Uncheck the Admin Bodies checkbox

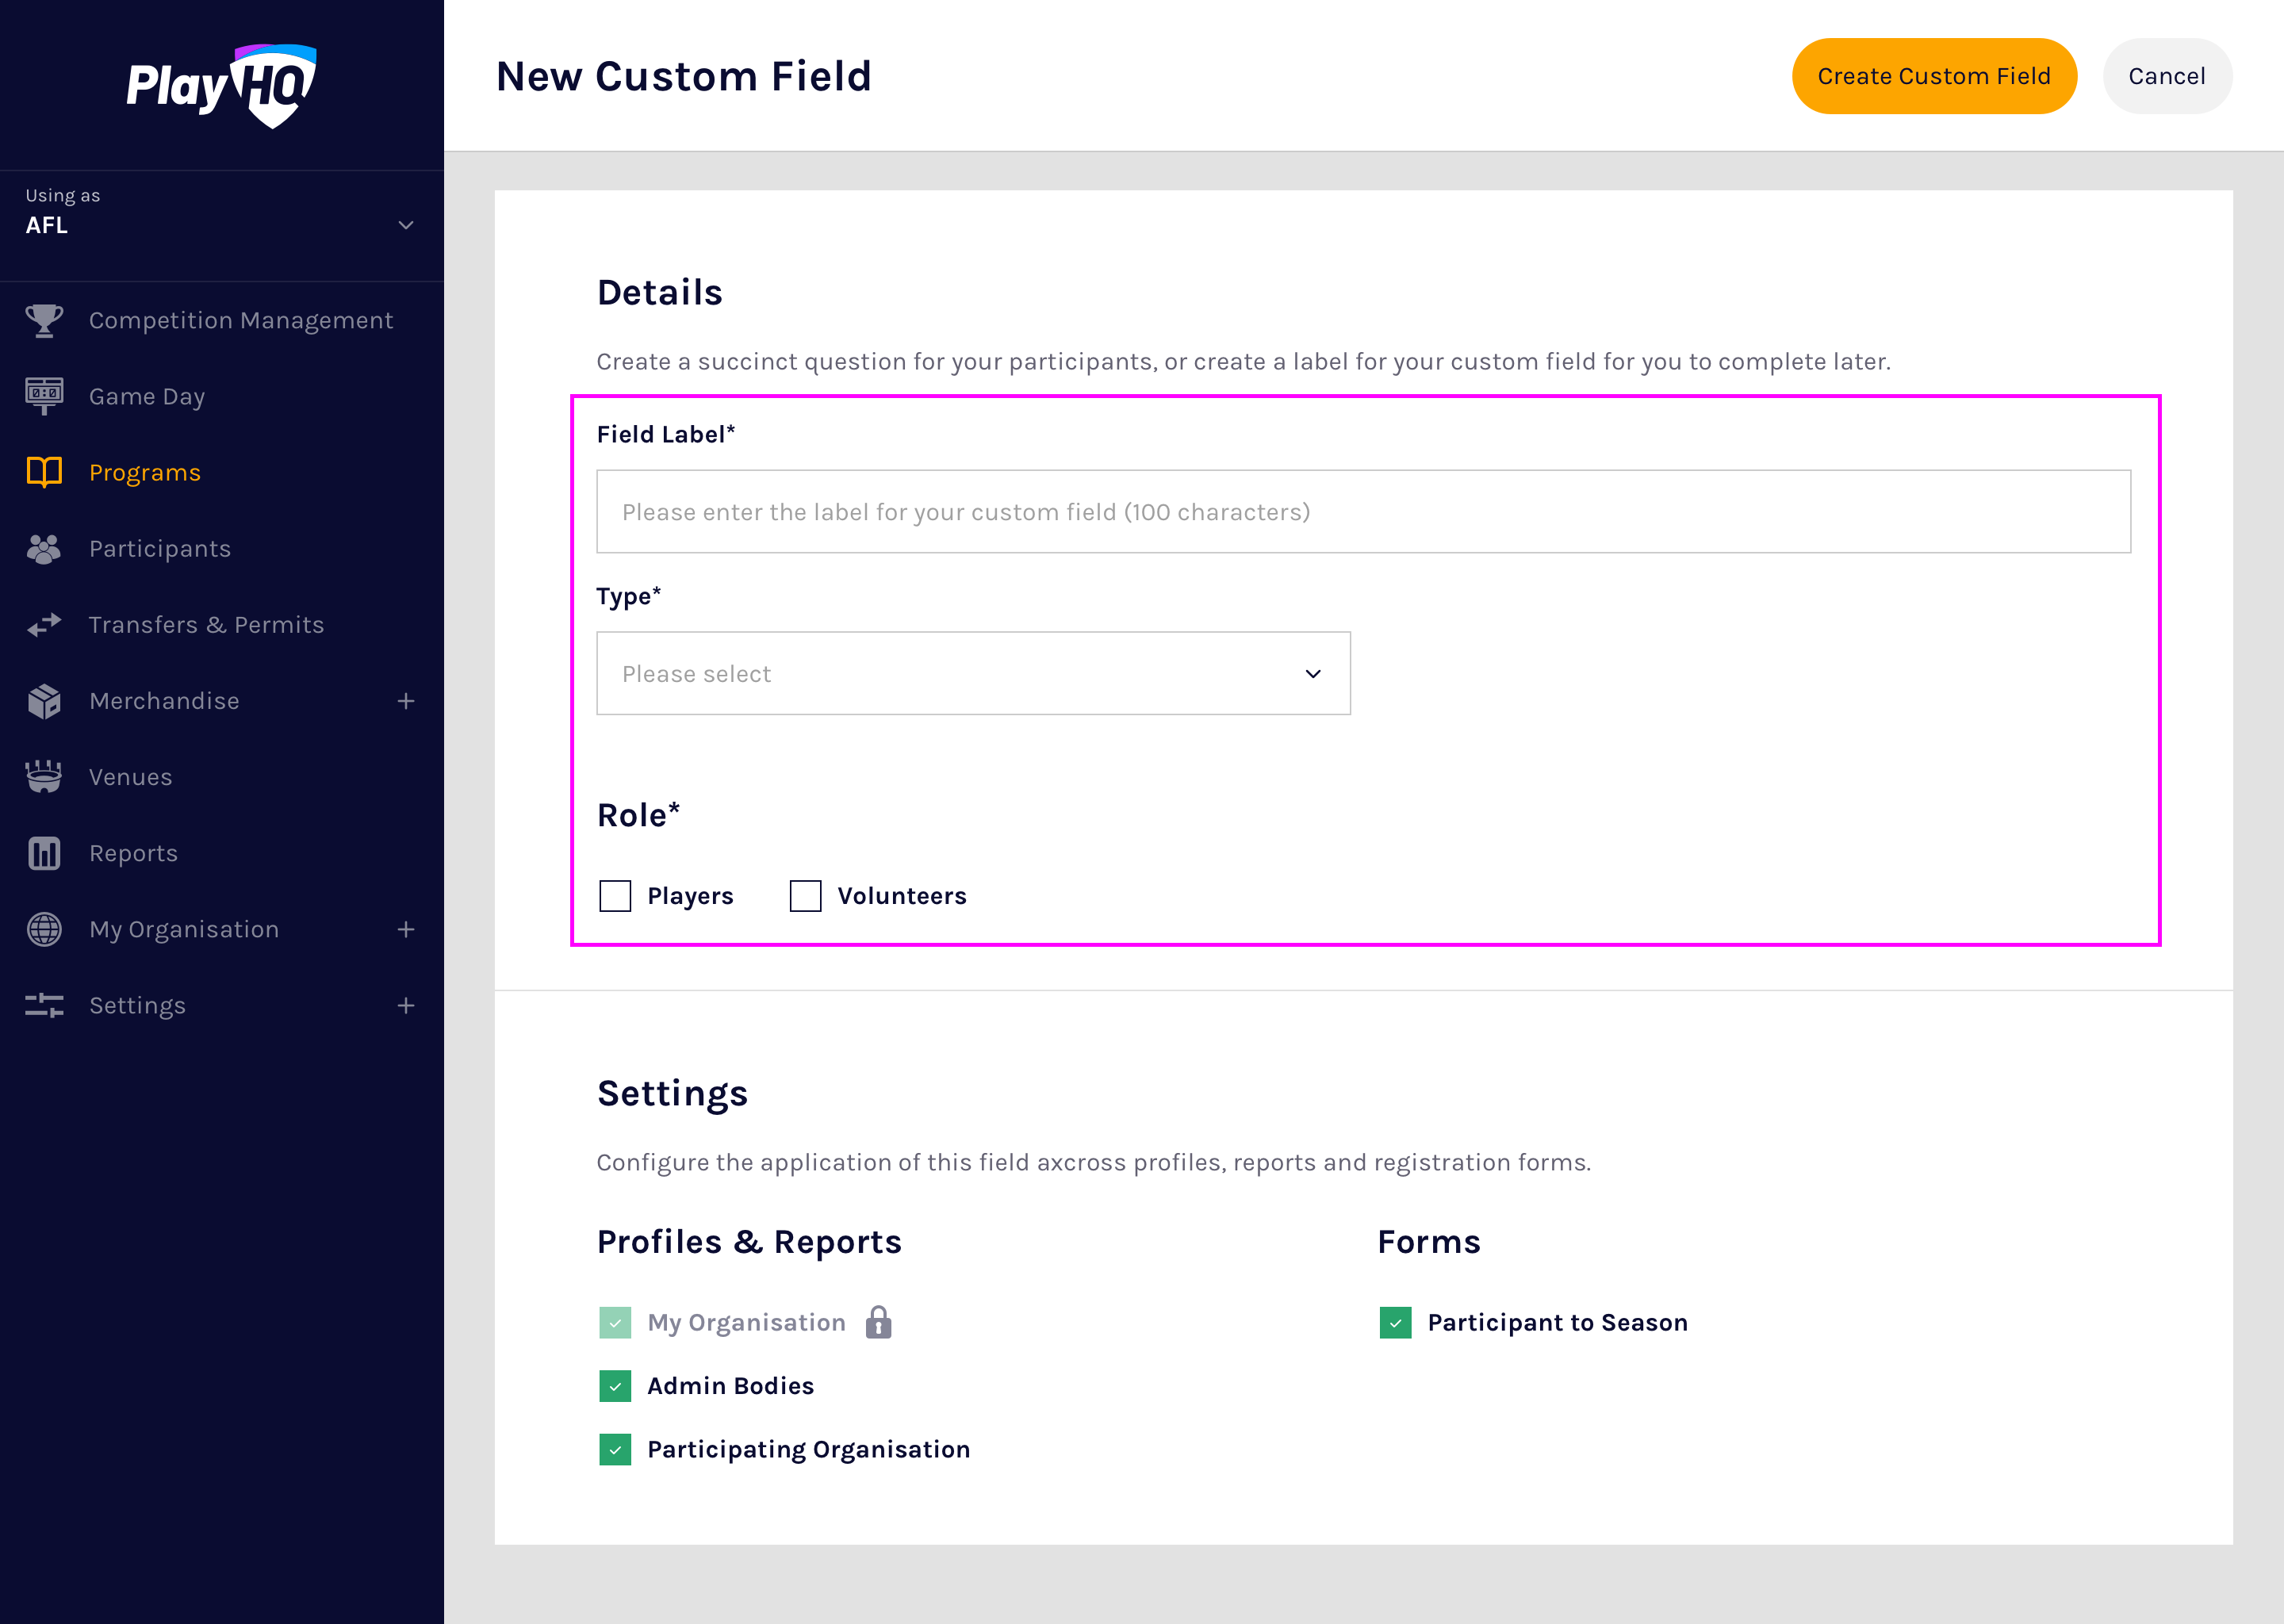[615, 1386]
